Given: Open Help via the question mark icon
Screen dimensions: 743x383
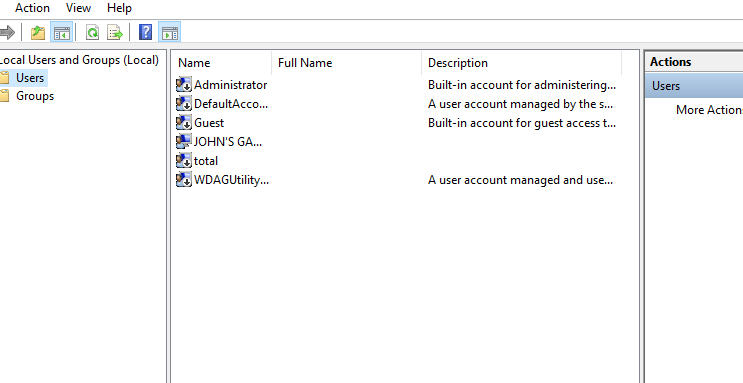Looking at the screenshot, I should (x=145, y=32).
